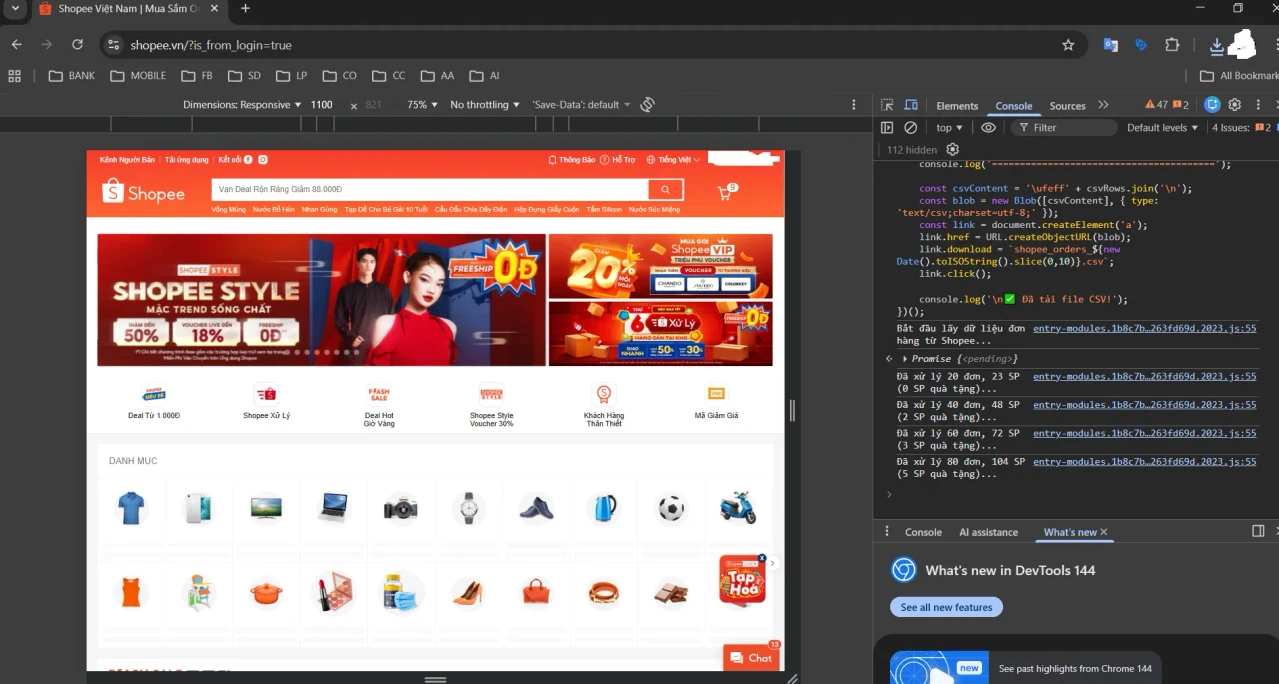Open Shopee Xử Lý shortcut icon

pyautogui.click(x=266, y=394)
